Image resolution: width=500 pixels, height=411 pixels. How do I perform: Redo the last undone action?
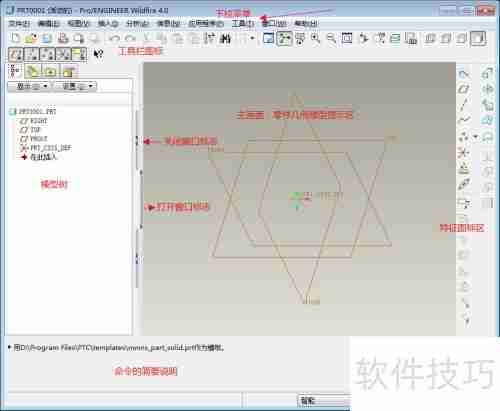[130, 39]
